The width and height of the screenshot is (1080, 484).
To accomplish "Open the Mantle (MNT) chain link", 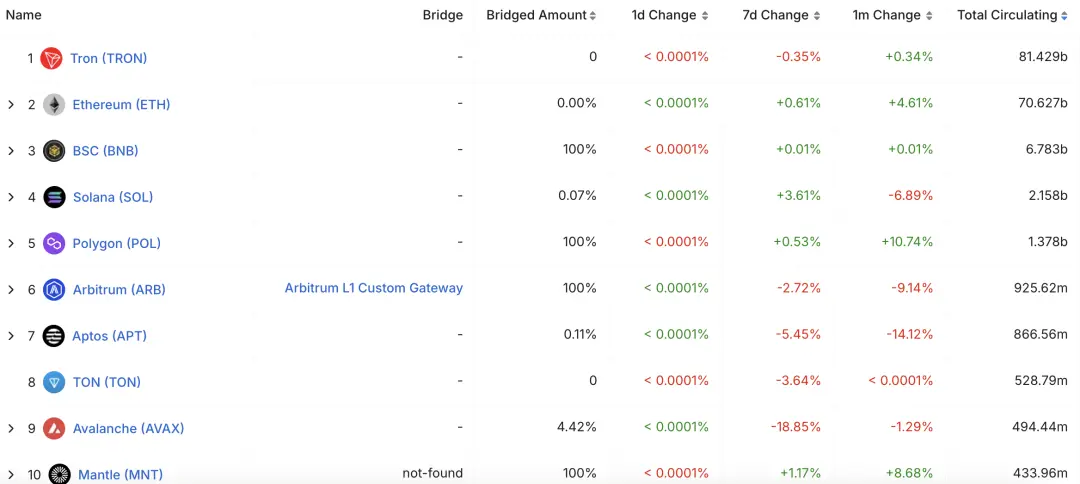I will pos(120,474).
